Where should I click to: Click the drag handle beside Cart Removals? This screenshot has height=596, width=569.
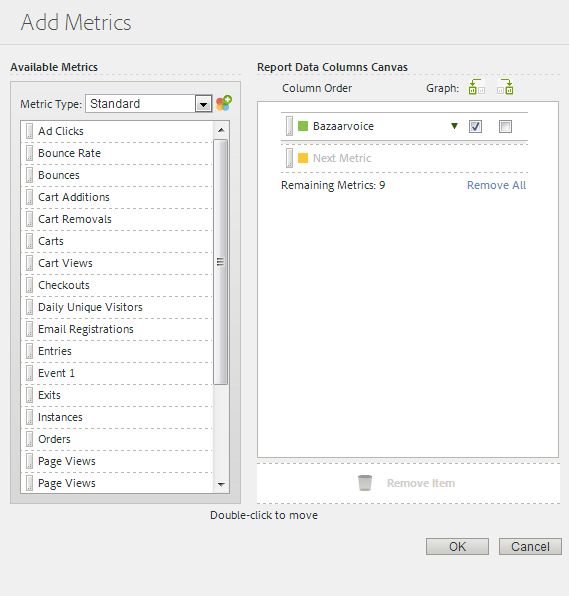[29, 219]
